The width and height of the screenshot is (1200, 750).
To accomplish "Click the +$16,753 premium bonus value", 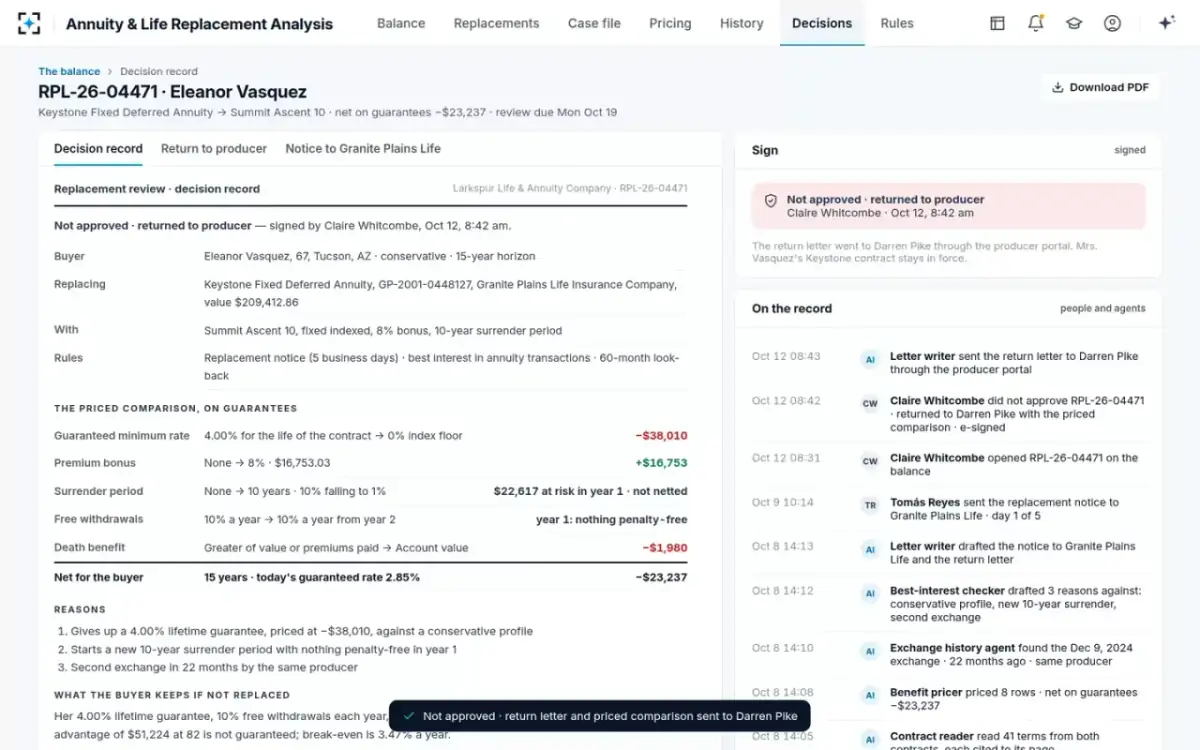I will [x=661, y=463].
